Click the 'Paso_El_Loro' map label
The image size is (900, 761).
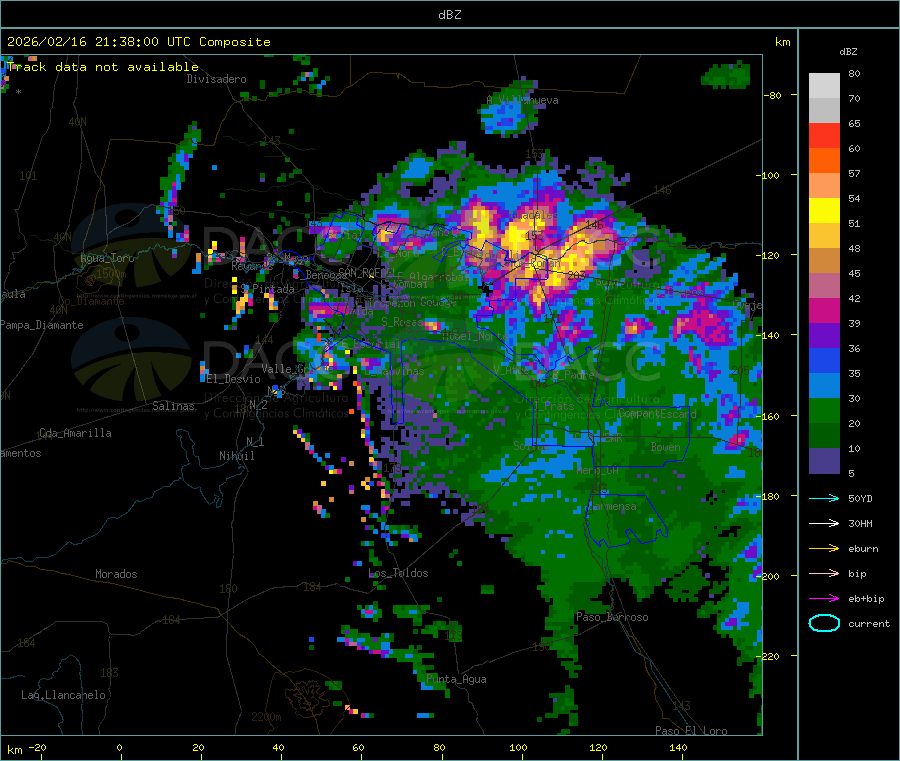coord(691,731)
